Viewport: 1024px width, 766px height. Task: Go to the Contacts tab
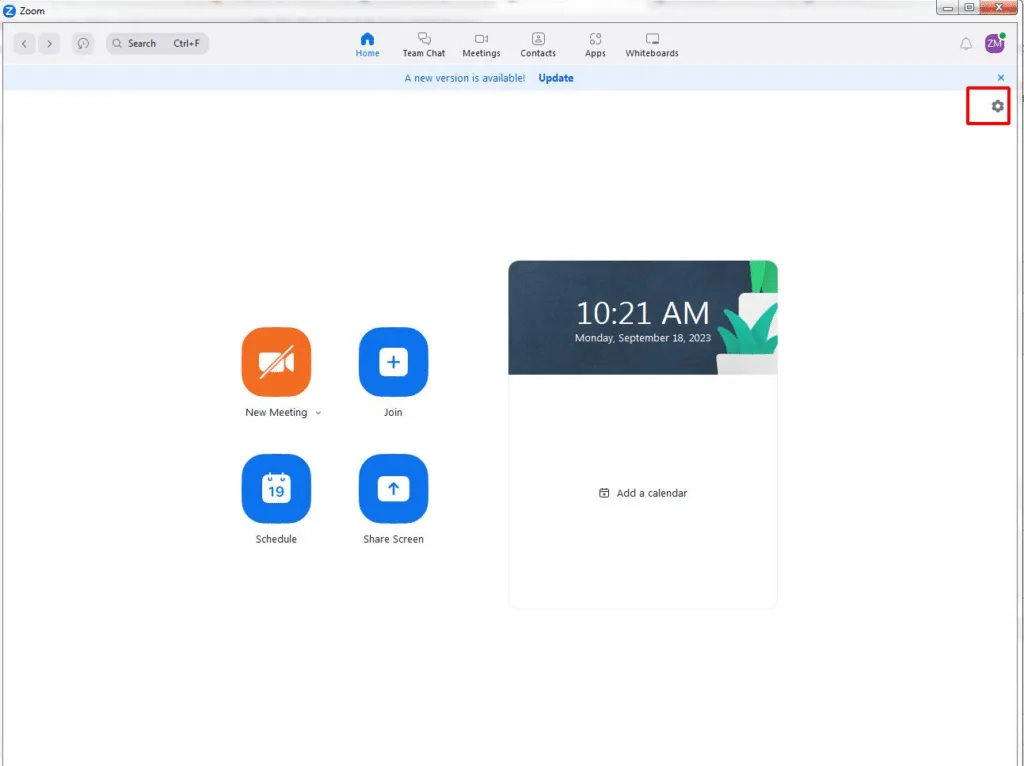pyautogui.click(x=538, y=43)
